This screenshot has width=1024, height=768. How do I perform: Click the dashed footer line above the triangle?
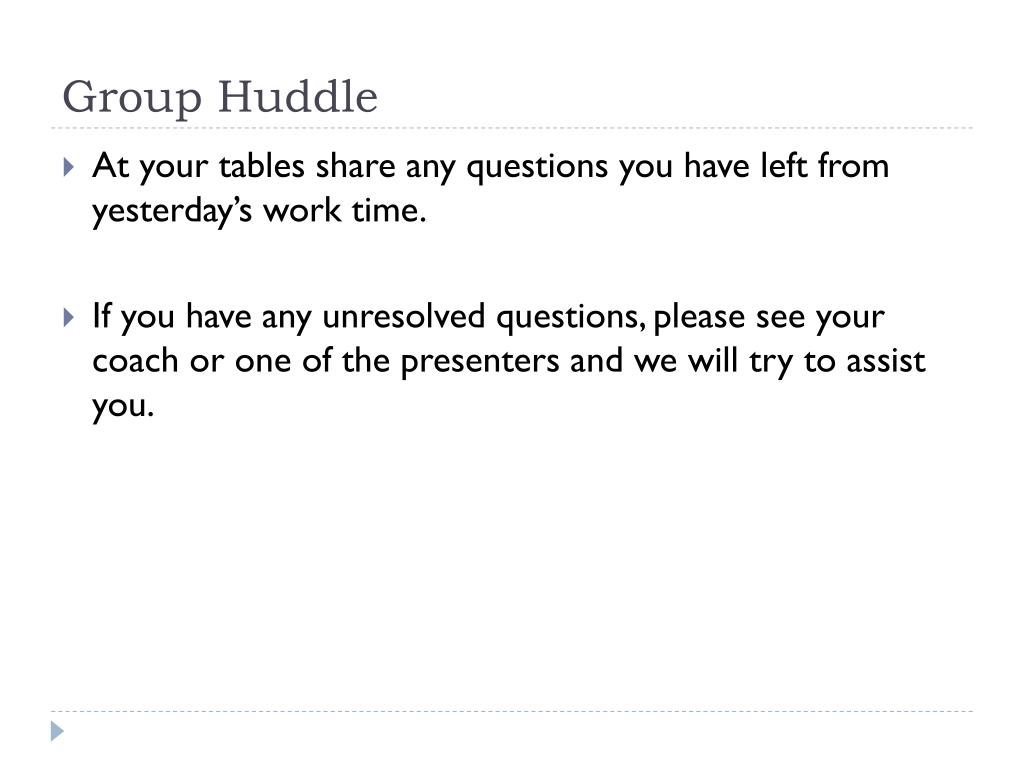pyautogui.click(x=512, y=711)
